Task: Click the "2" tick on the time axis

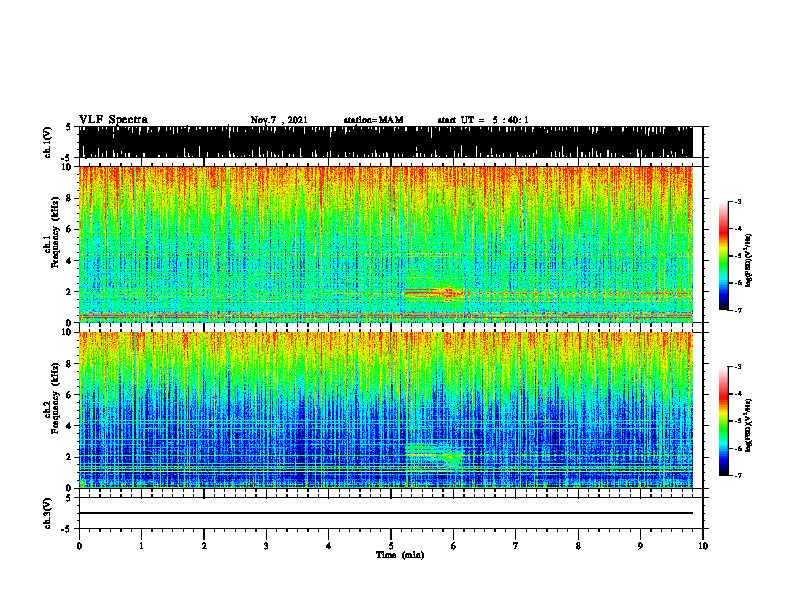Action: click(x=204, y=546)
